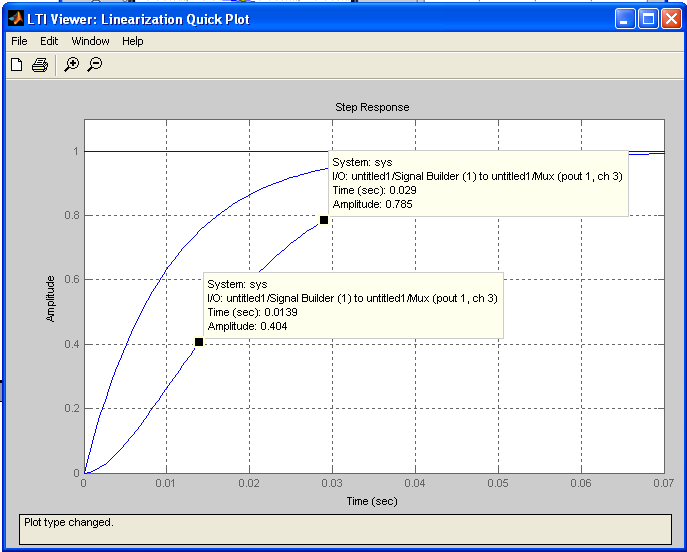Click the Time (sec) x-axis label
687x552 pixels.
(372, 501)
